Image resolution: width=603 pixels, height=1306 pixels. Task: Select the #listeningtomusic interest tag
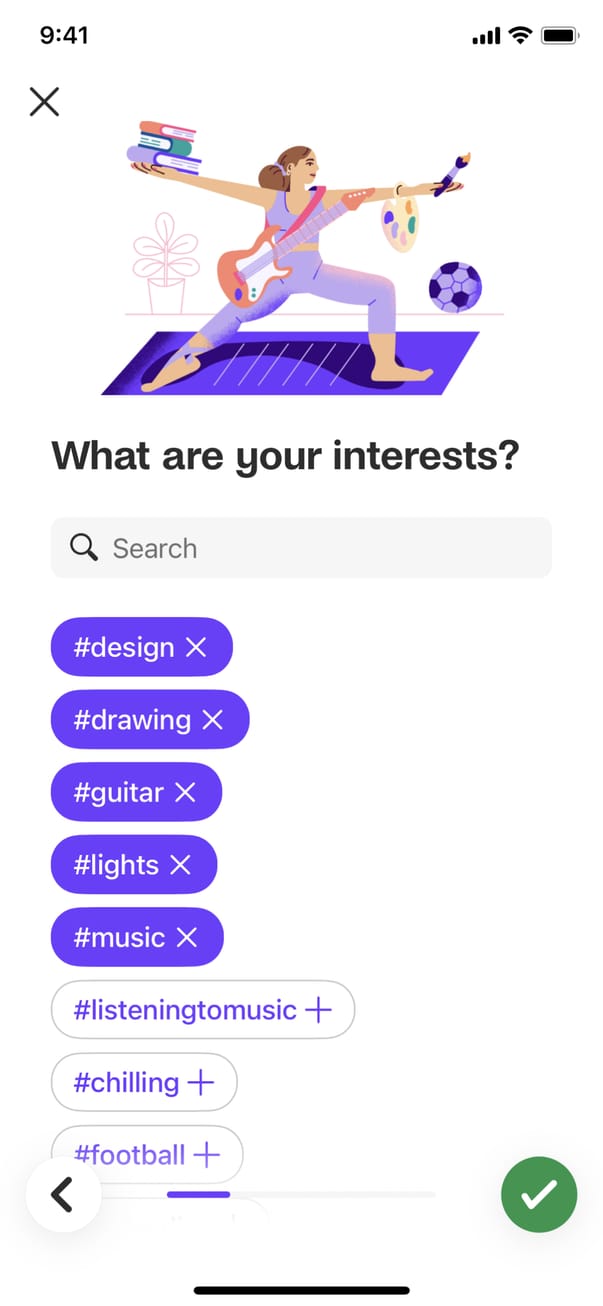(x=185, y=1010)
